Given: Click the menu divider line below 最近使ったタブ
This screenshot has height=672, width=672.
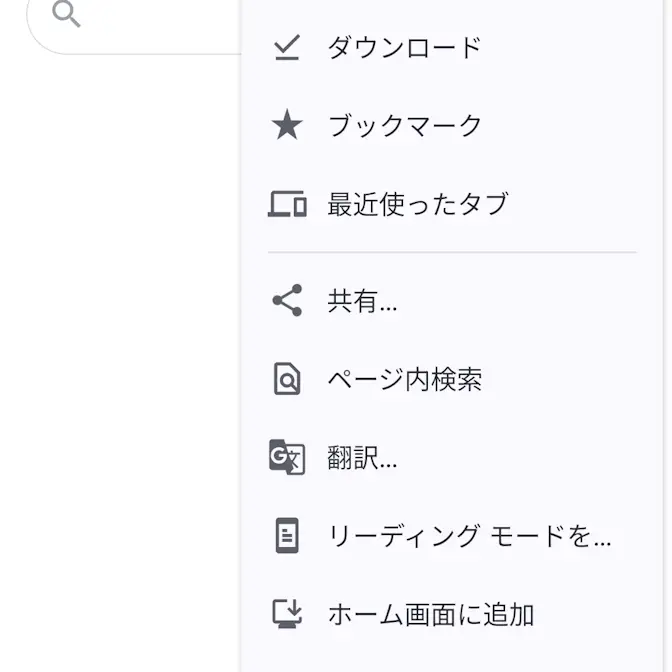Looking at the screenshot, I should coord(452,252).
